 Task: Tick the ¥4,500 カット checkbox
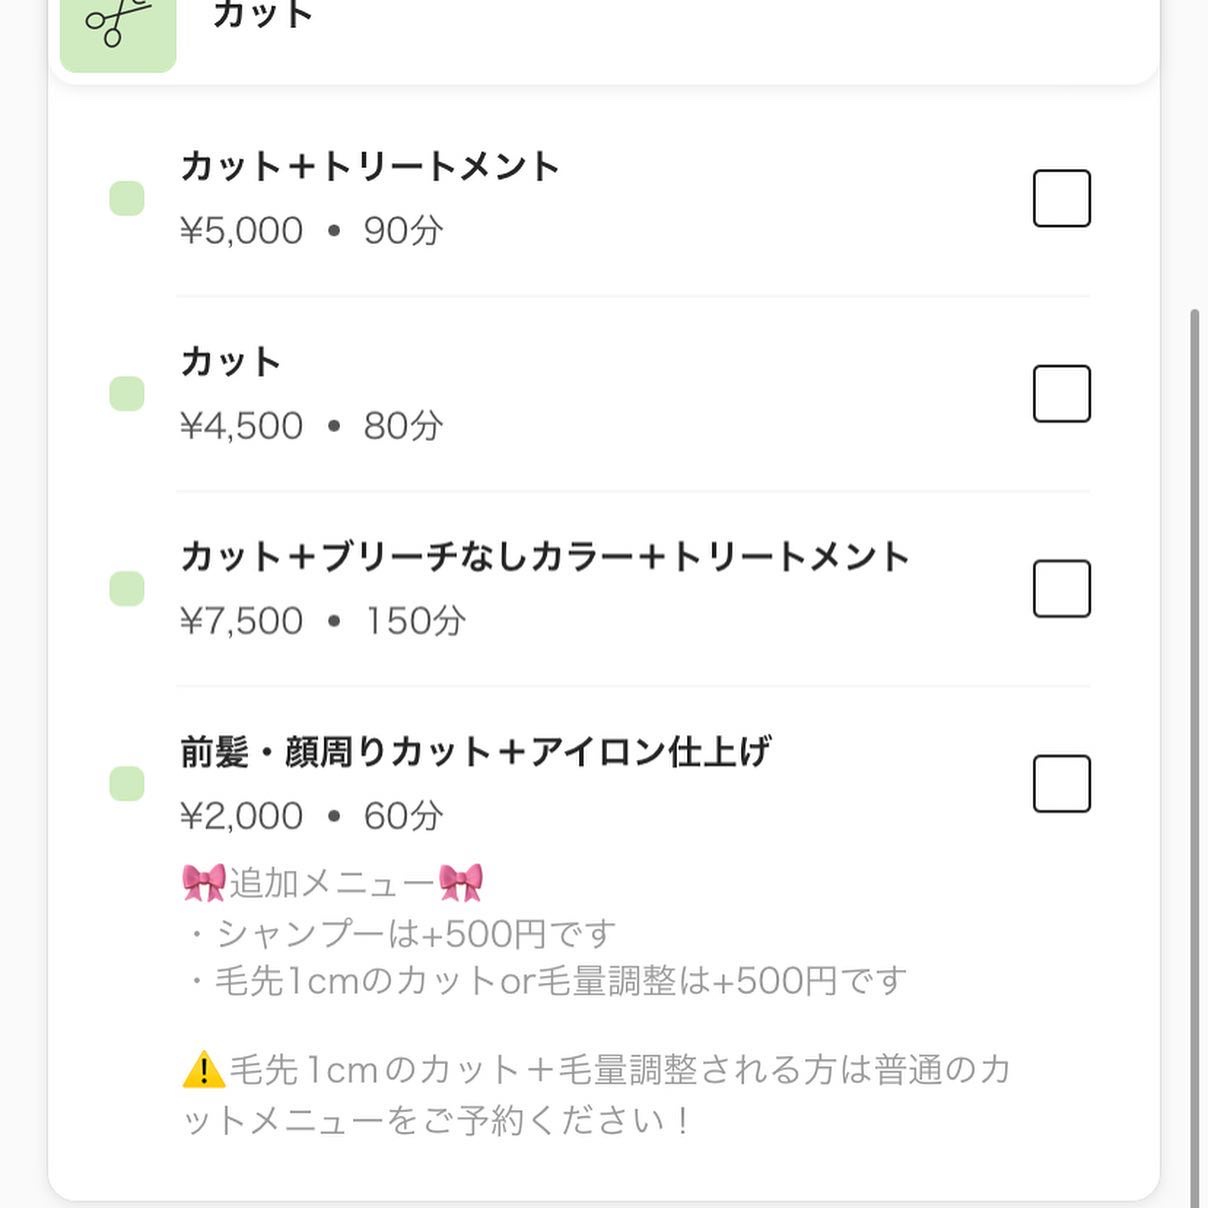[x=1061, y=394]
